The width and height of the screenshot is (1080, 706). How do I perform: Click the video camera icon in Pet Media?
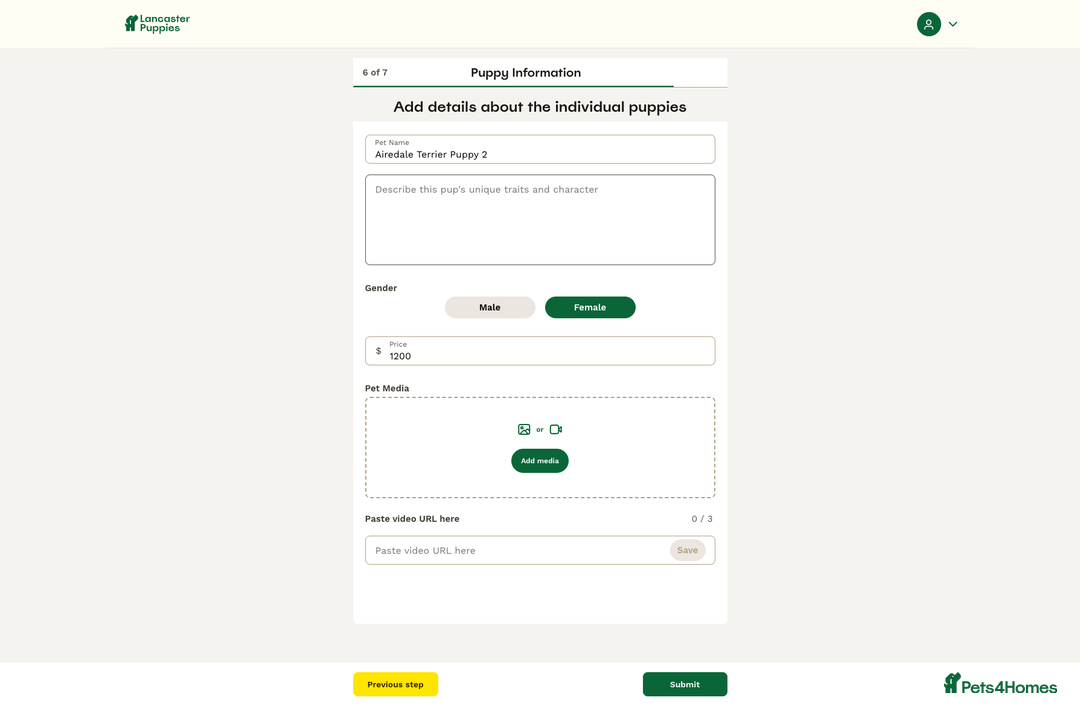[x=556, y=430]
